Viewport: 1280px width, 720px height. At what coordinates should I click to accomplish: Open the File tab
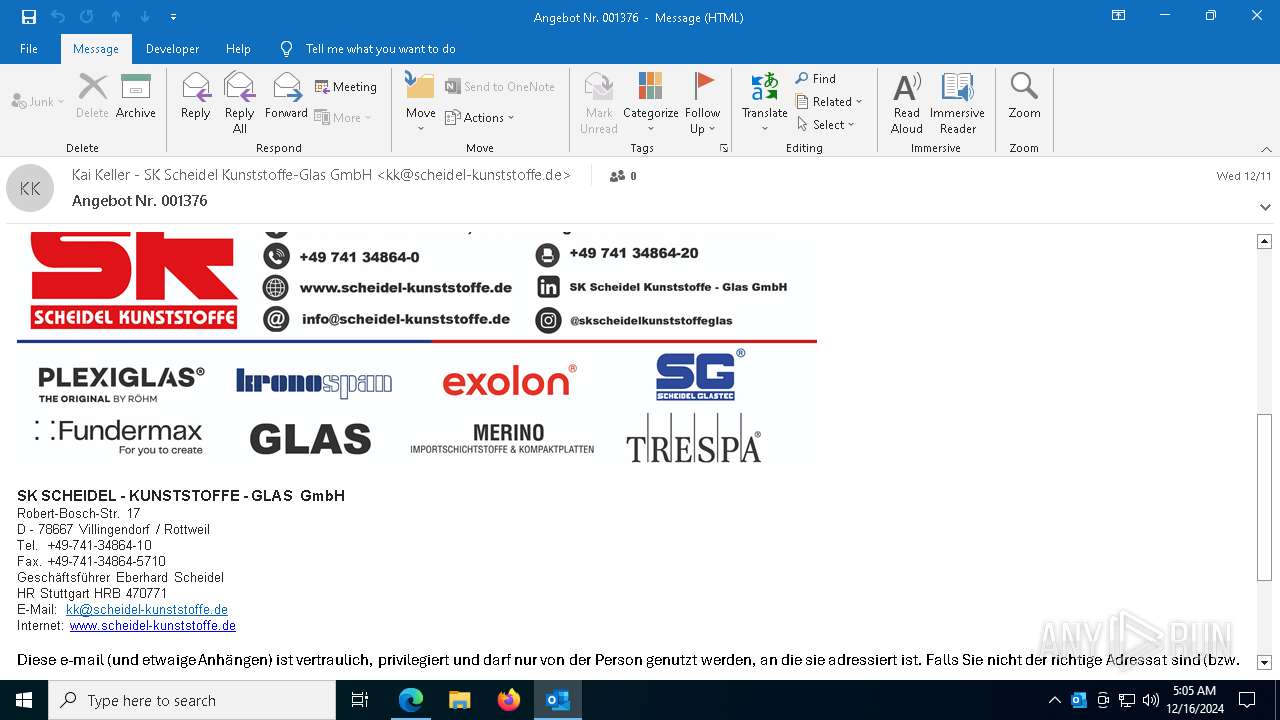[x=29, y=49]
